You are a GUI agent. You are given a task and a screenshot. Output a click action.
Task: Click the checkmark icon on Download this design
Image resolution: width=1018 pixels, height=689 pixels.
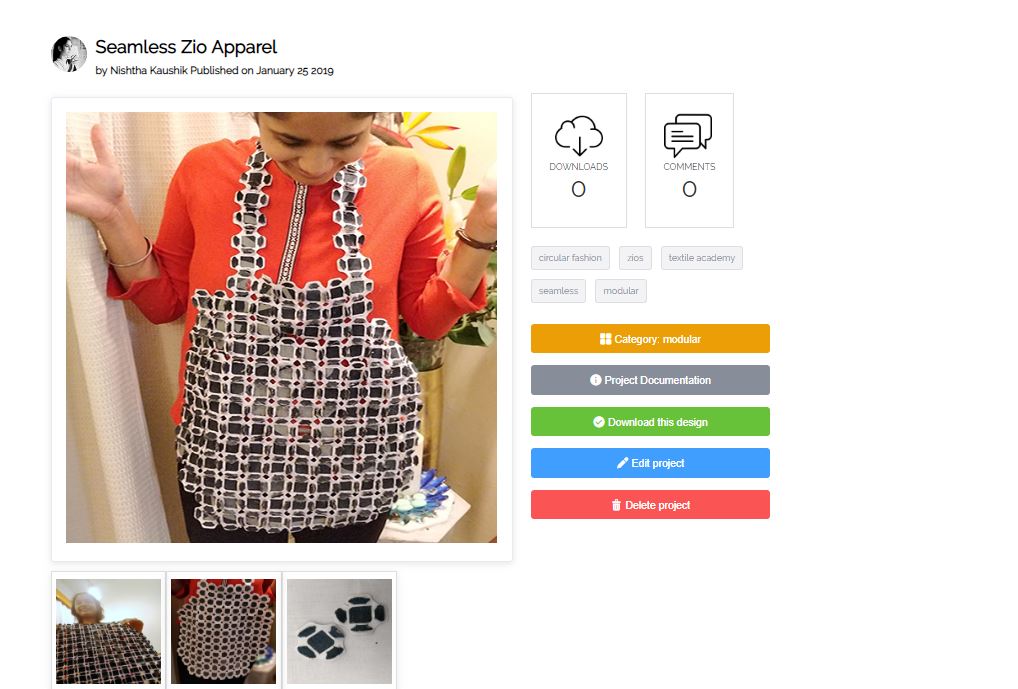(599, 422)
